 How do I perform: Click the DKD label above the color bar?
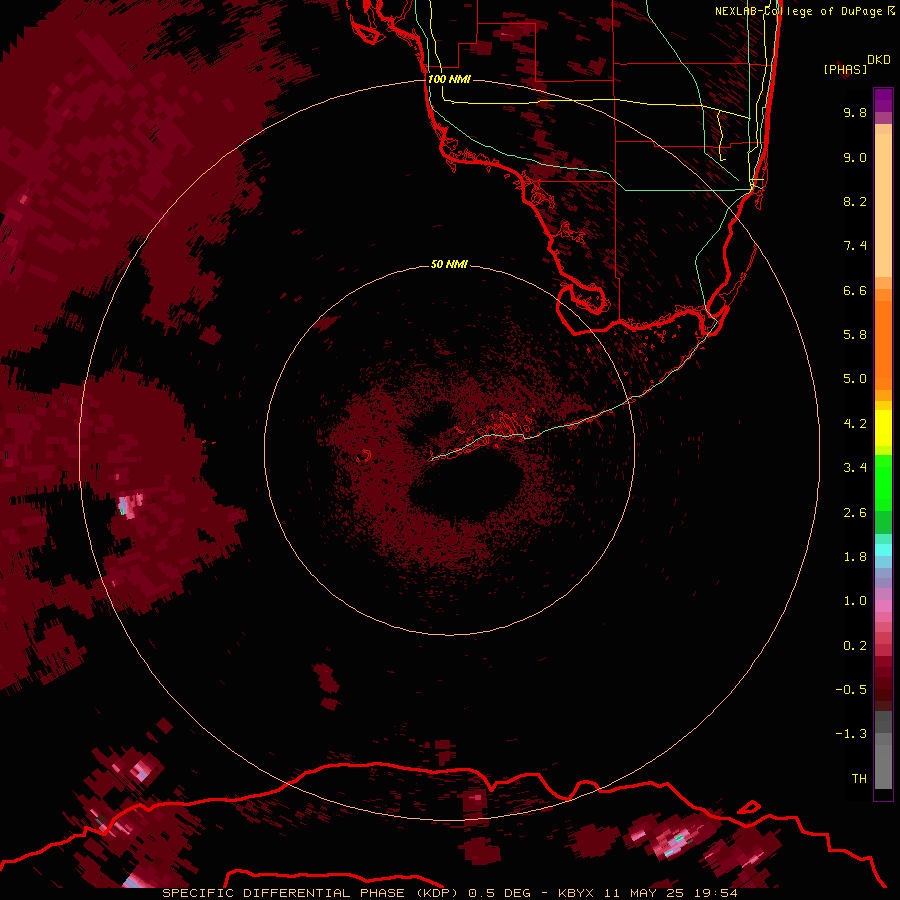[878, 60]
